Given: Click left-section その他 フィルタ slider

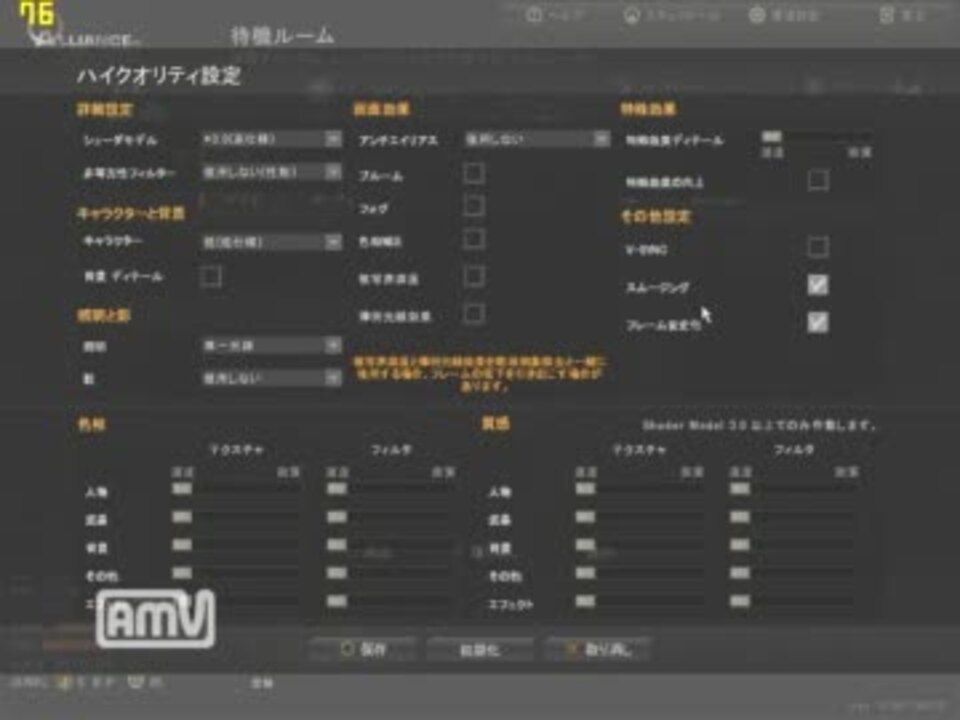Looking at the screenshot, I should 391,573.
